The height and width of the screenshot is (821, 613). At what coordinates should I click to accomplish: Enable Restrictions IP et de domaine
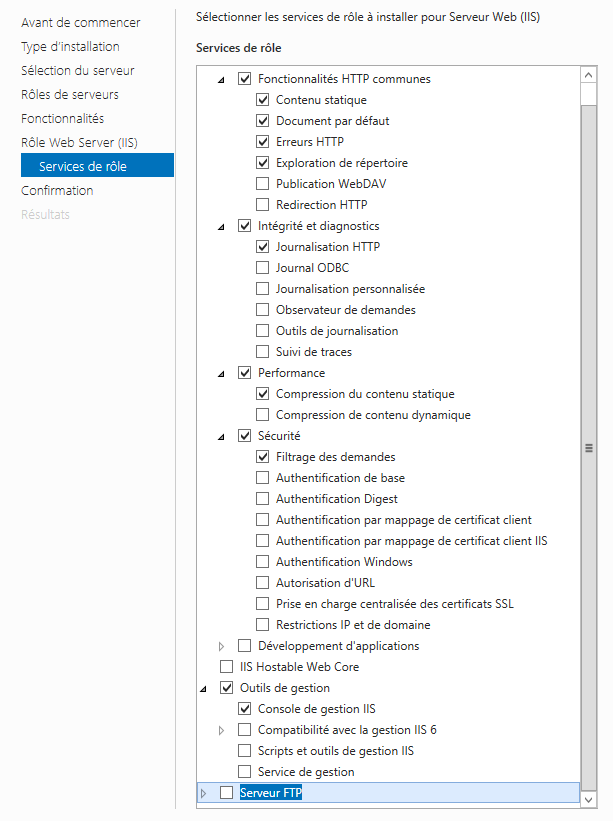(263, 625)
